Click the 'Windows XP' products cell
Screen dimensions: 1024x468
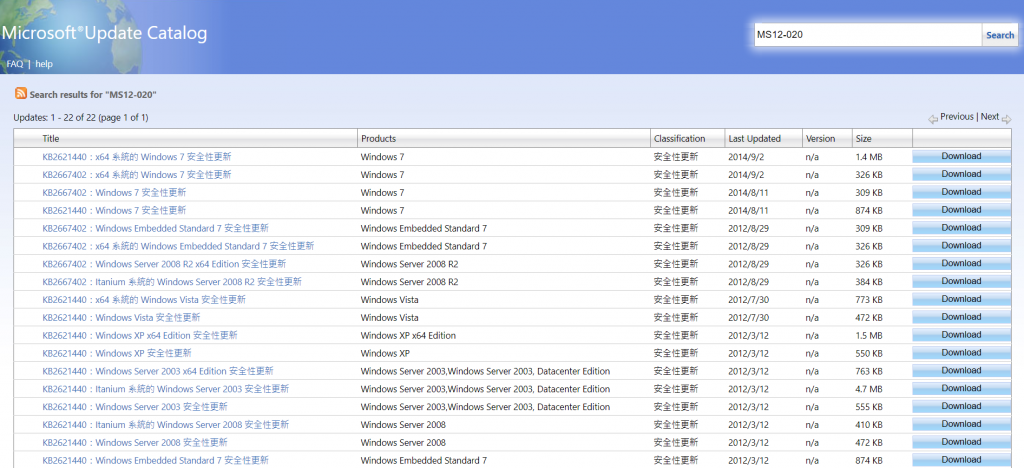click(x=385, y=353)
